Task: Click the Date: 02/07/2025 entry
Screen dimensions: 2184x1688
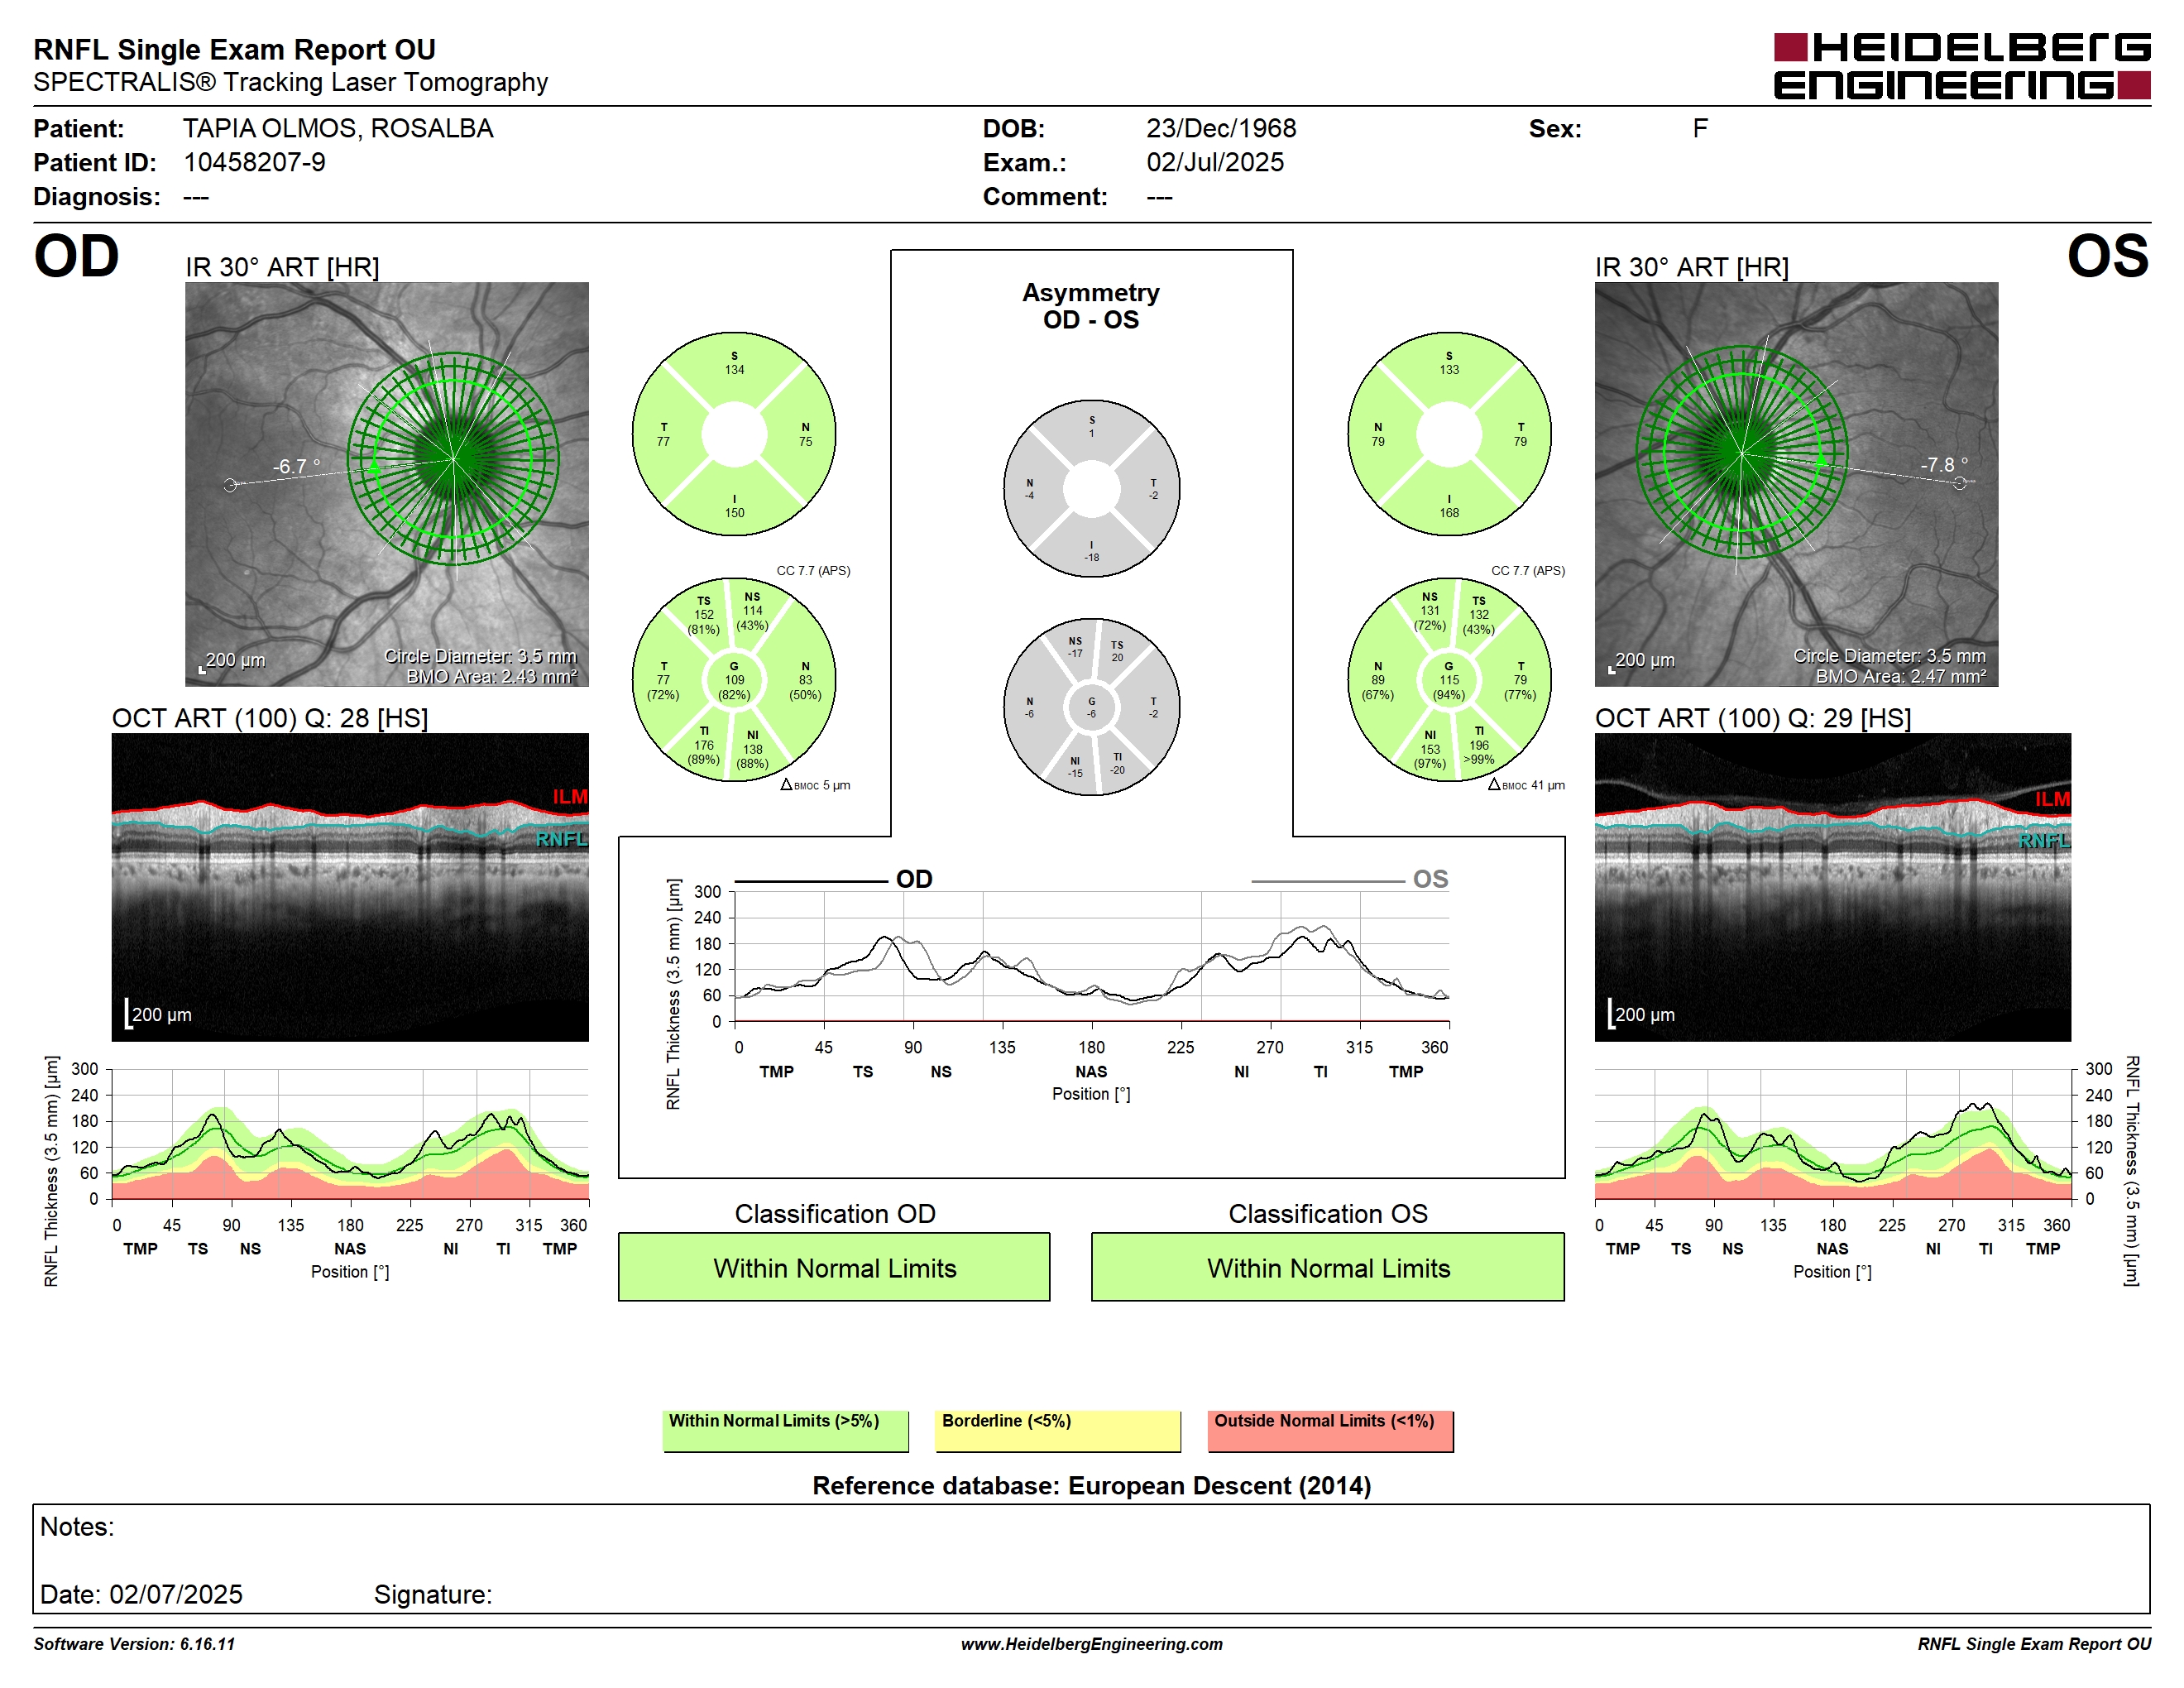Action: pyautogui.click(x=141, y=1594)
